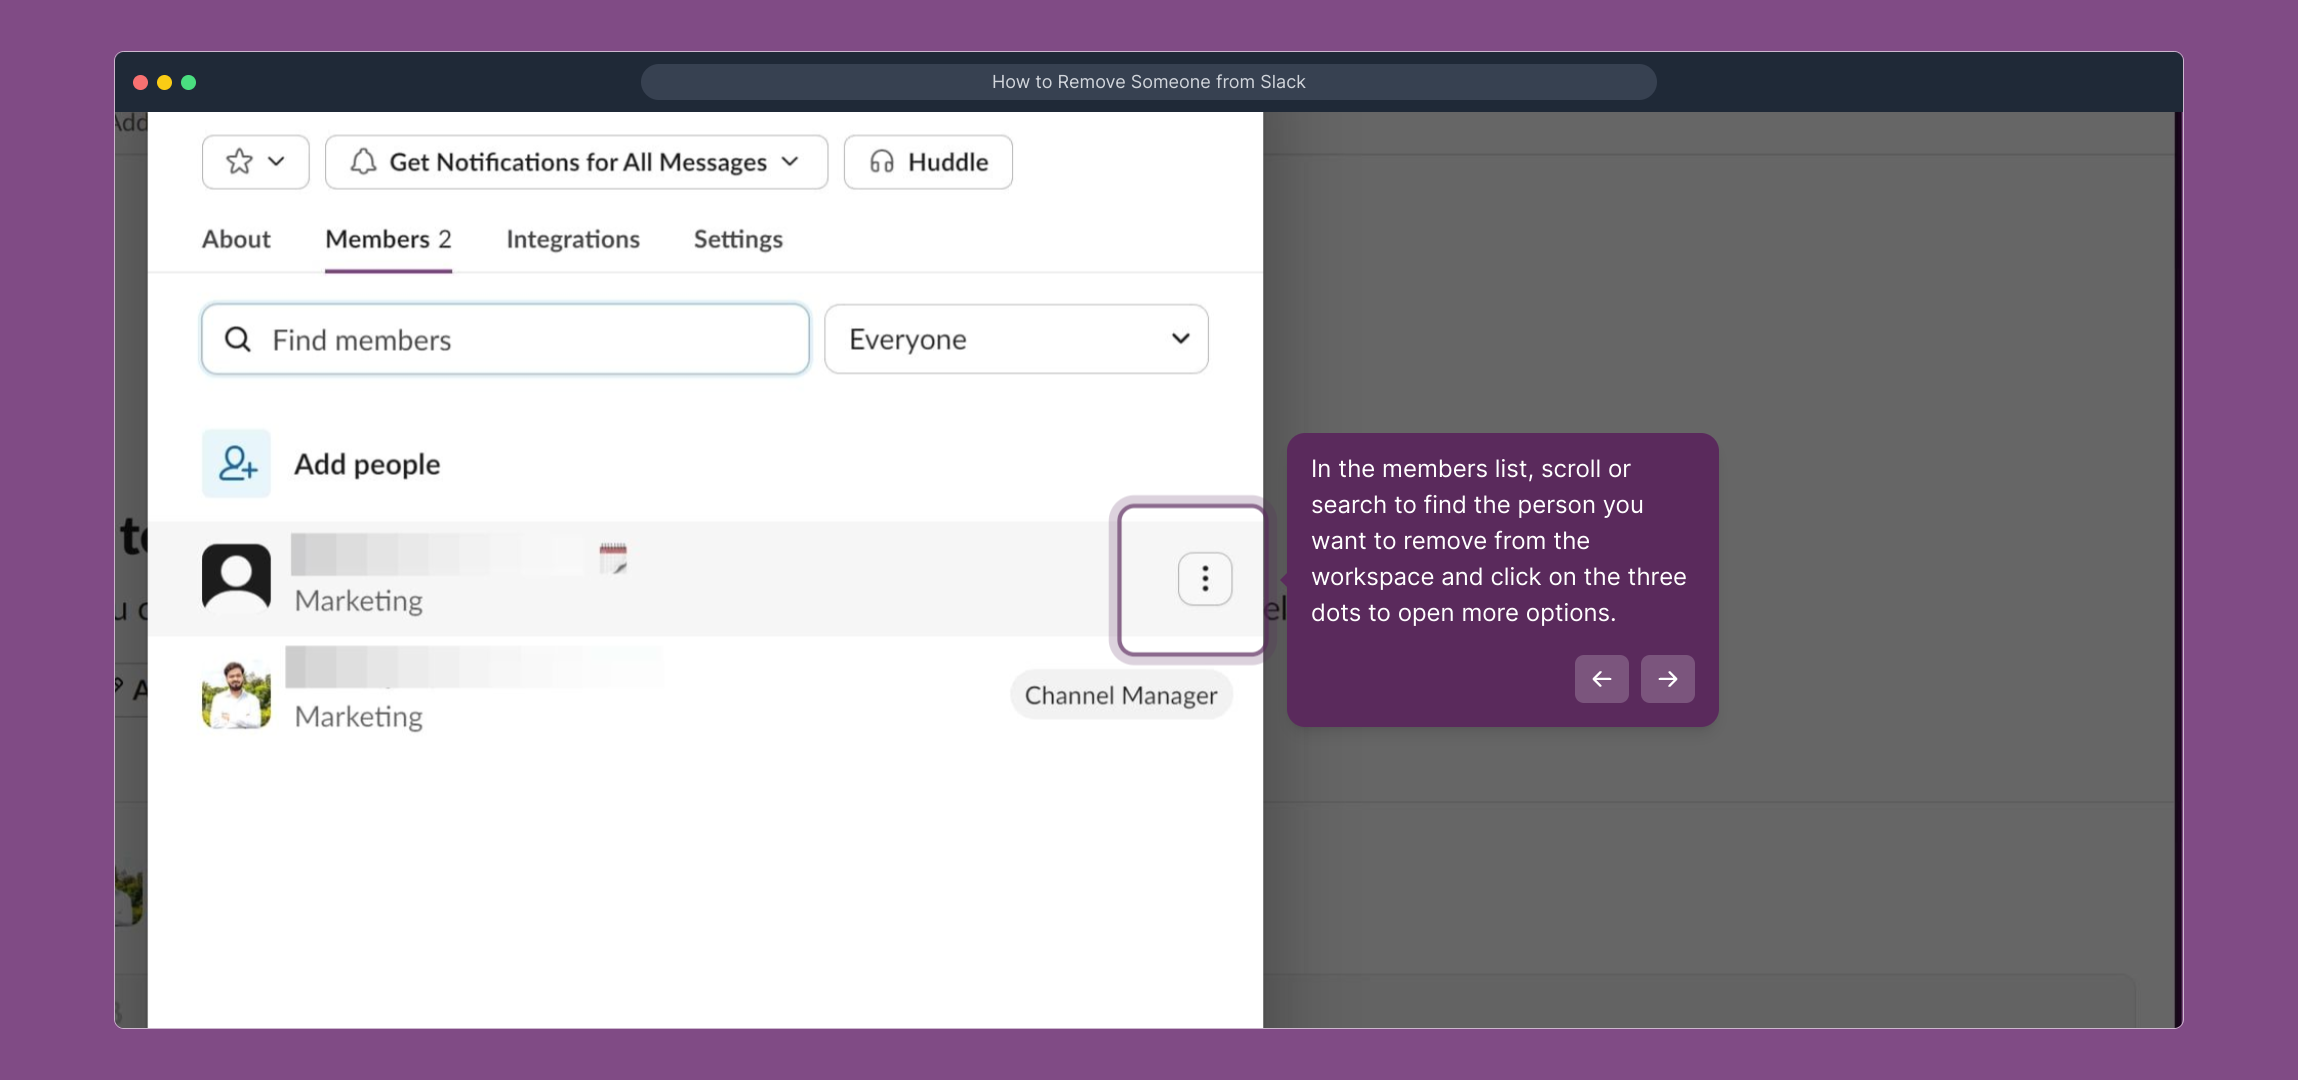2298x1080 pixels.
Task: Open the Settings tab
Action: pyautogui.click(x=736, y=239)
